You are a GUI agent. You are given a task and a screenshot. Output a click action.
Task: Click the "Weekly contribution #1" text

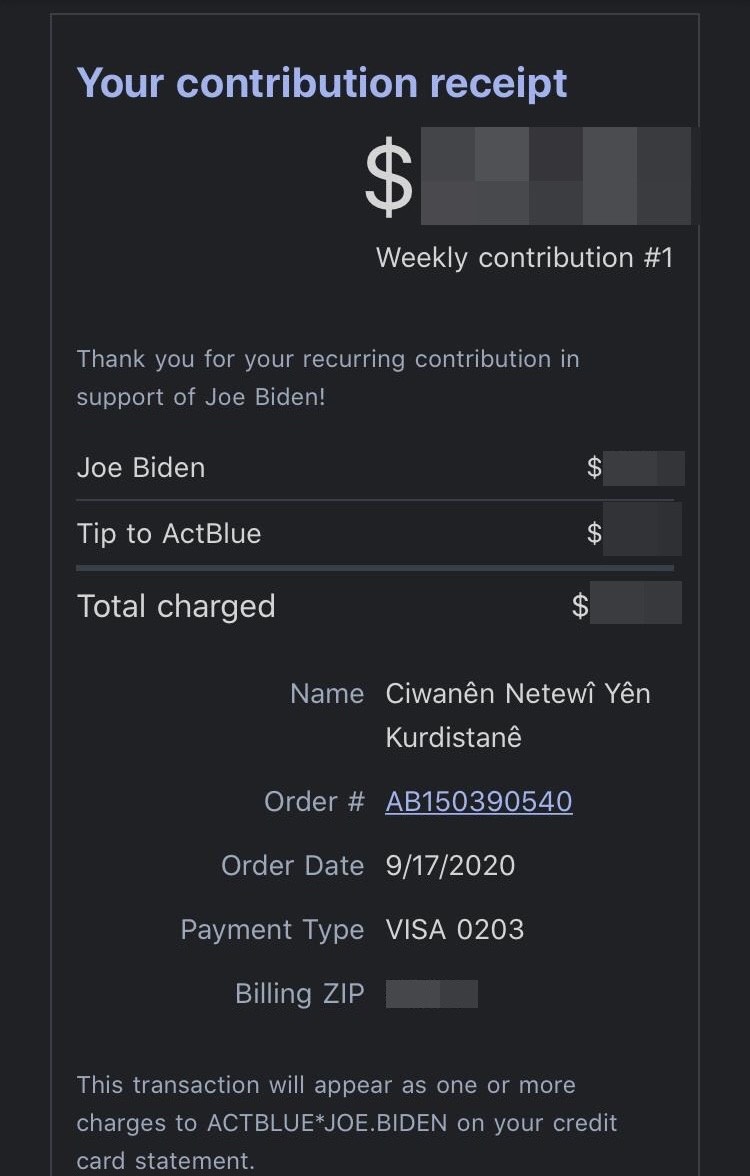click(x=524, y=258)
